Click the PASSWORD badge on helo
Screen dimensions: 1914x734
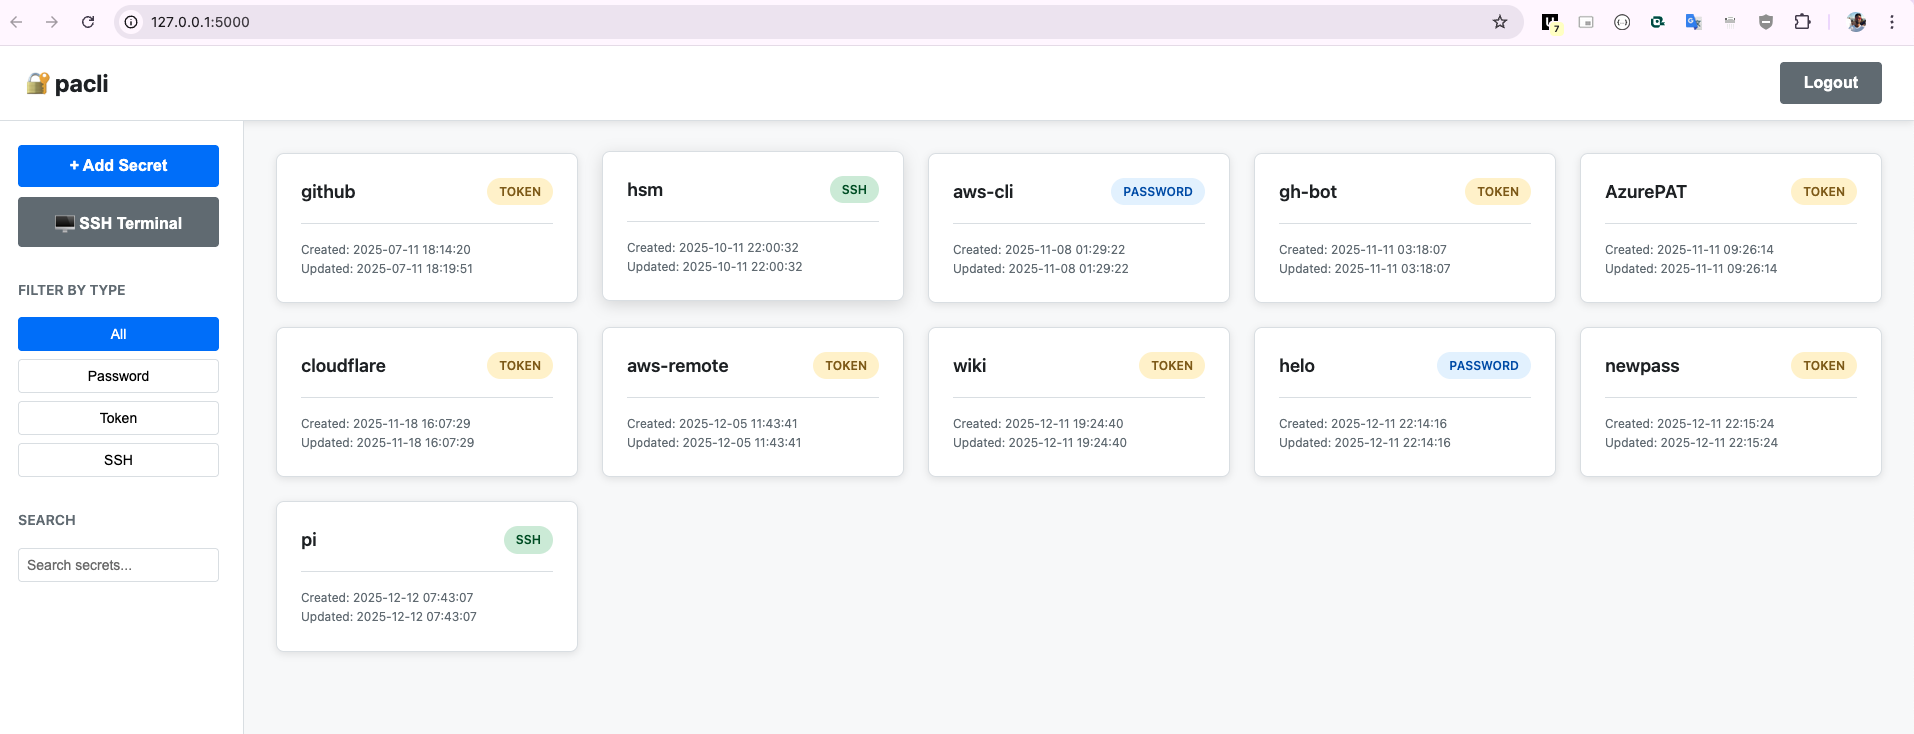[x=1484, y=366]
